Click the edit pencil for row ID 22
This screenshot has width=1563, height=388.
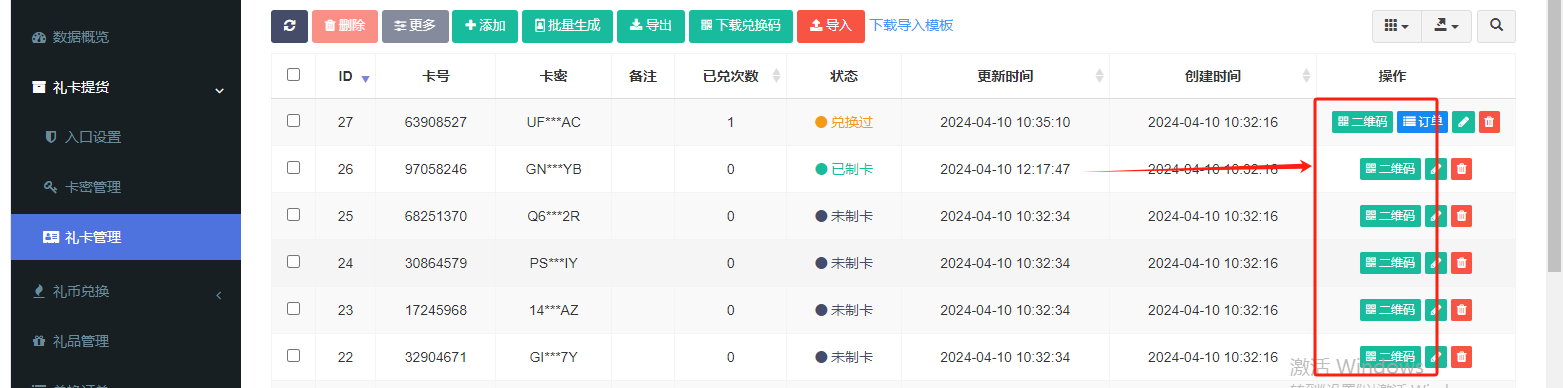[x=1436, y=357]
